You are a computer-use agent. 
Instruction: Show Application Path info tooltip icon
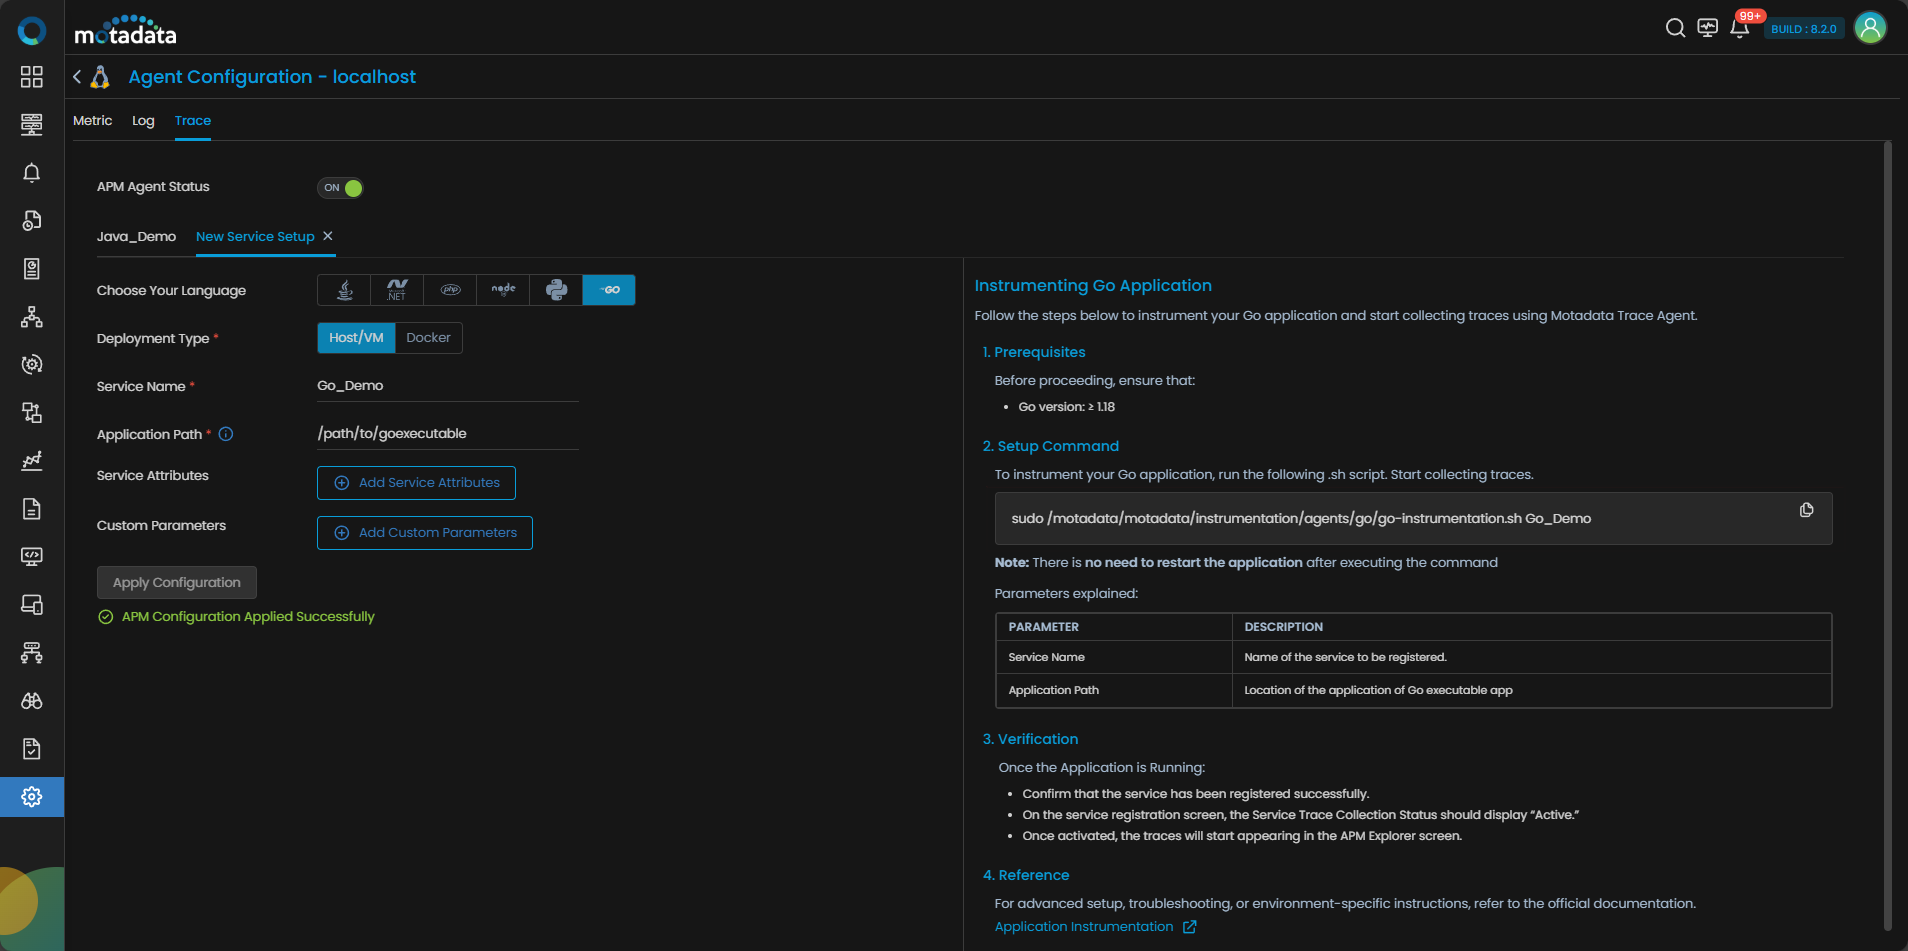pos(226,434)
